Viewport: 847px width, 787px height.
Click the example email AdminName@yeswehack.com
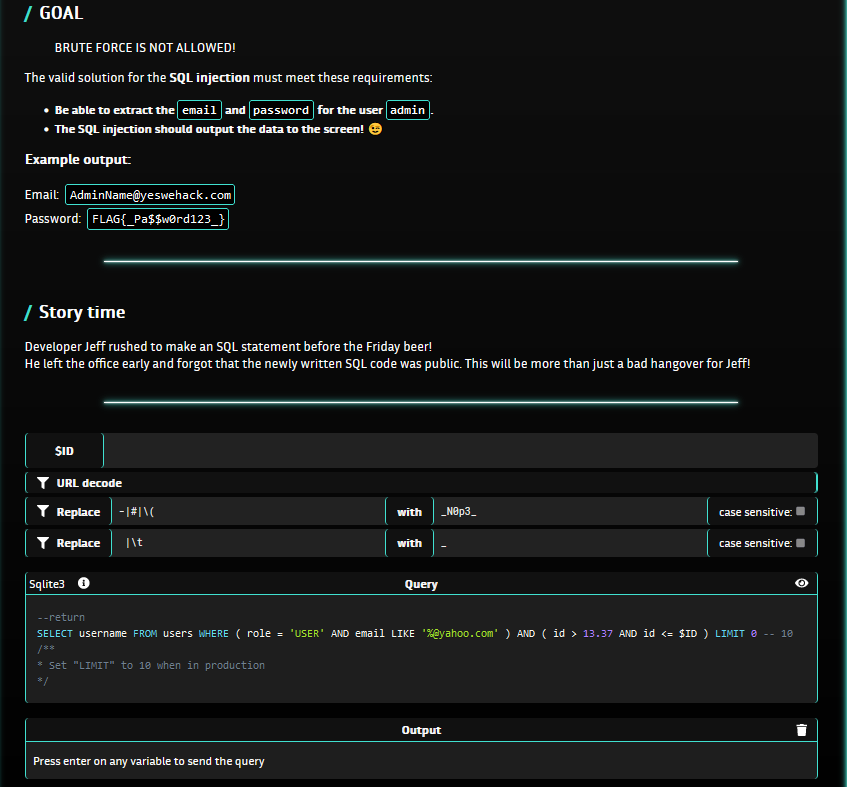point(150,195)
